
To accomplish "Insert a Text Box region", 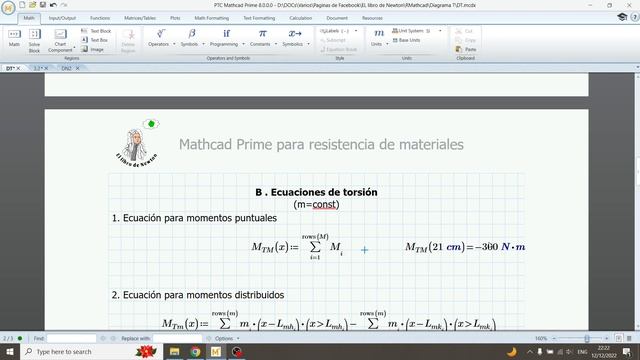I will pyautogui.click(x=95, y=40).
